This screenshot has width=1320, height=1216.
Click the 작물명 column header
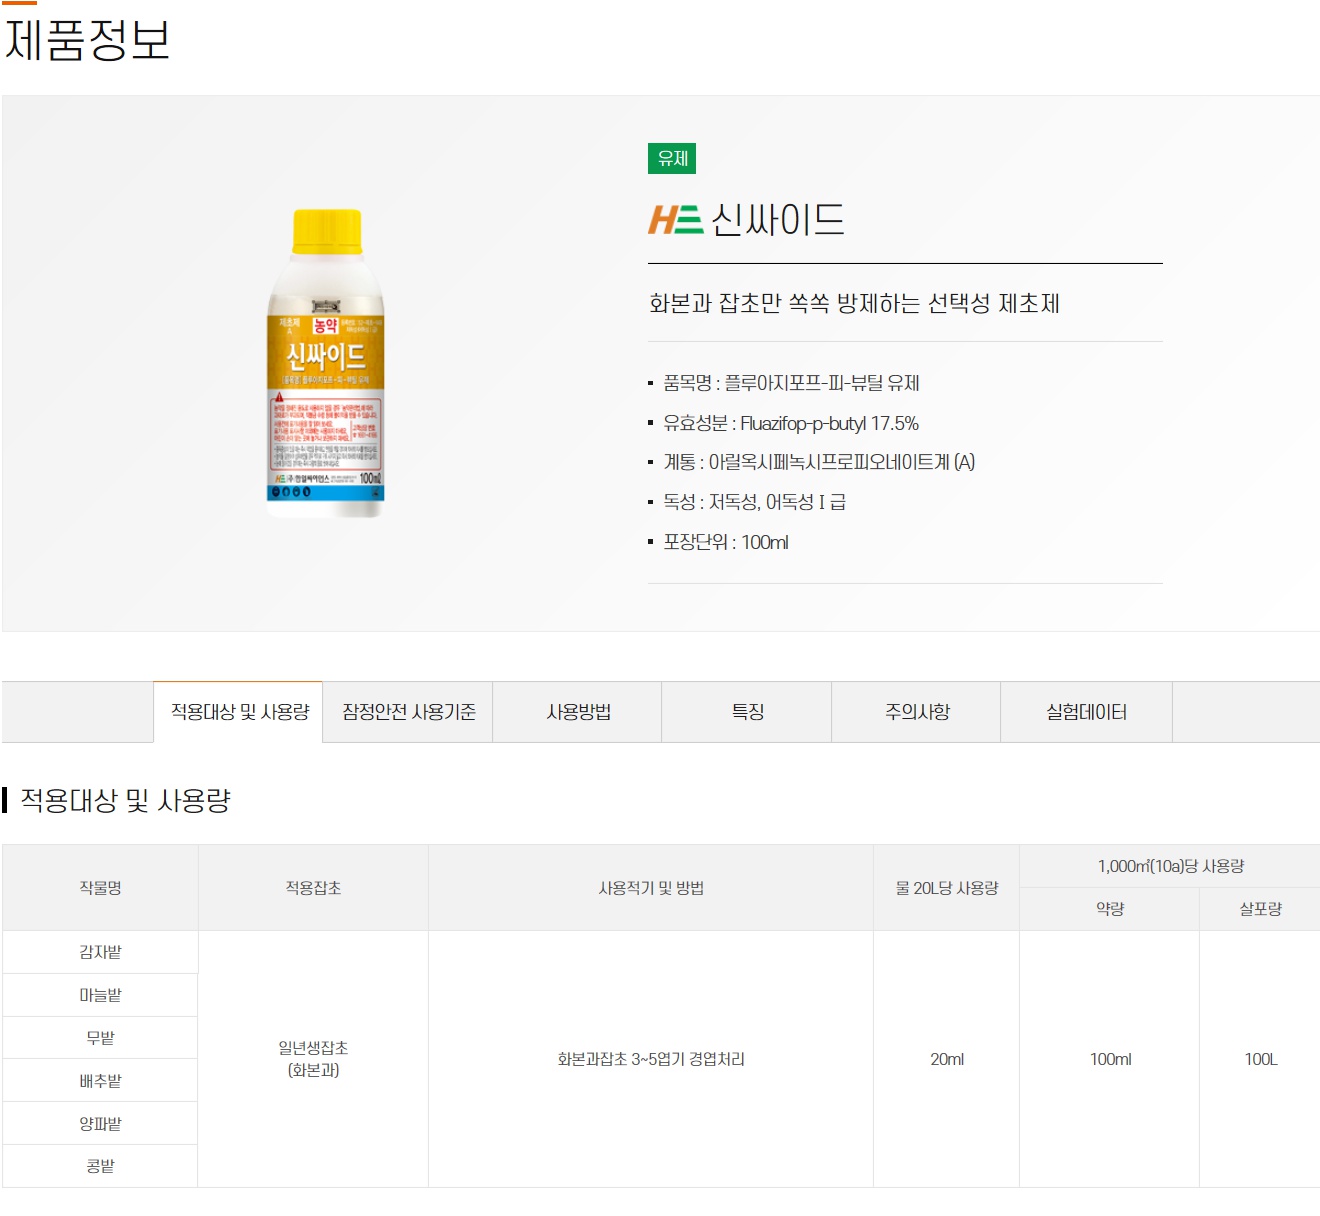(x=100, y=888)
